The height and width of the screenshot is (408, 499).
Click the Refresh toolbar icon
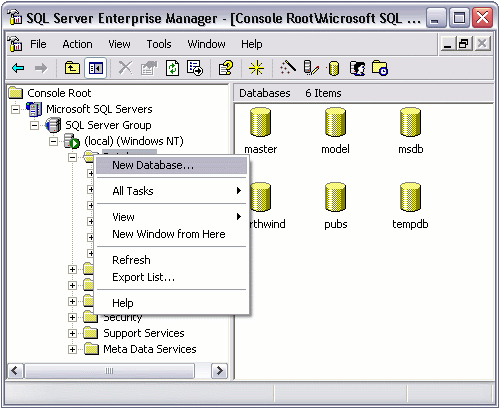pos(172,68)
